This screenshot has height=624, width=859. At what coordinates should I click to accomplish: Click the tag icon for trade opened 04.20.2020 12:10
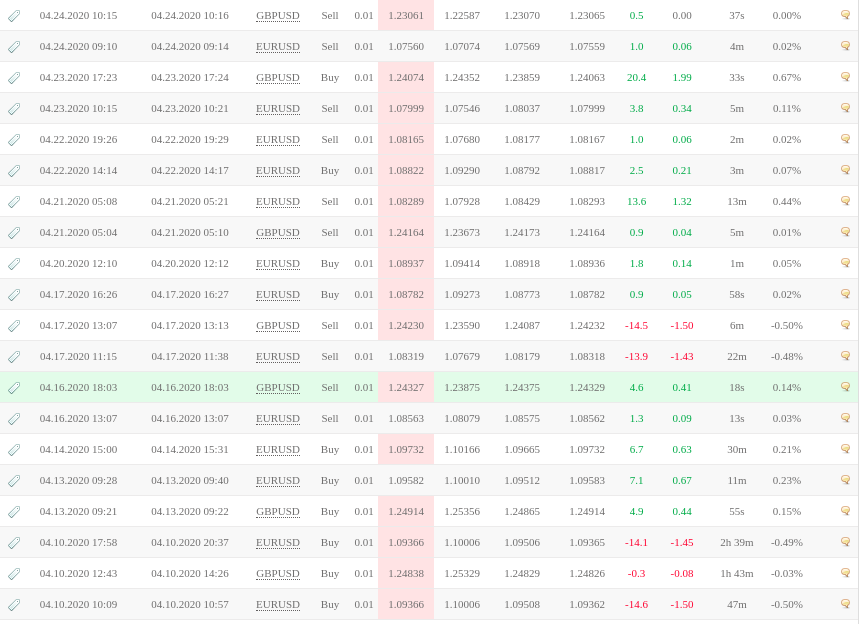pos(14,264)
